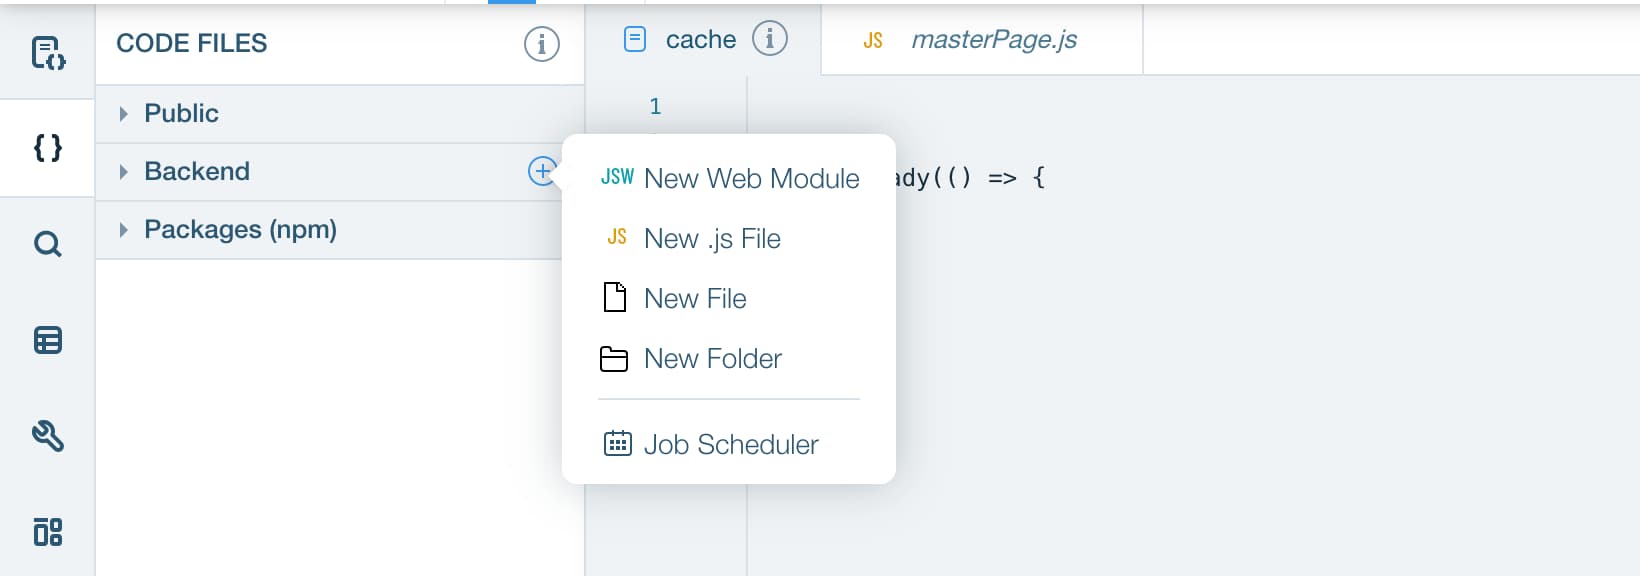The image size is (1640, 576).
Task: Open the packages and apps panel
Action: [x=47, y=533]
